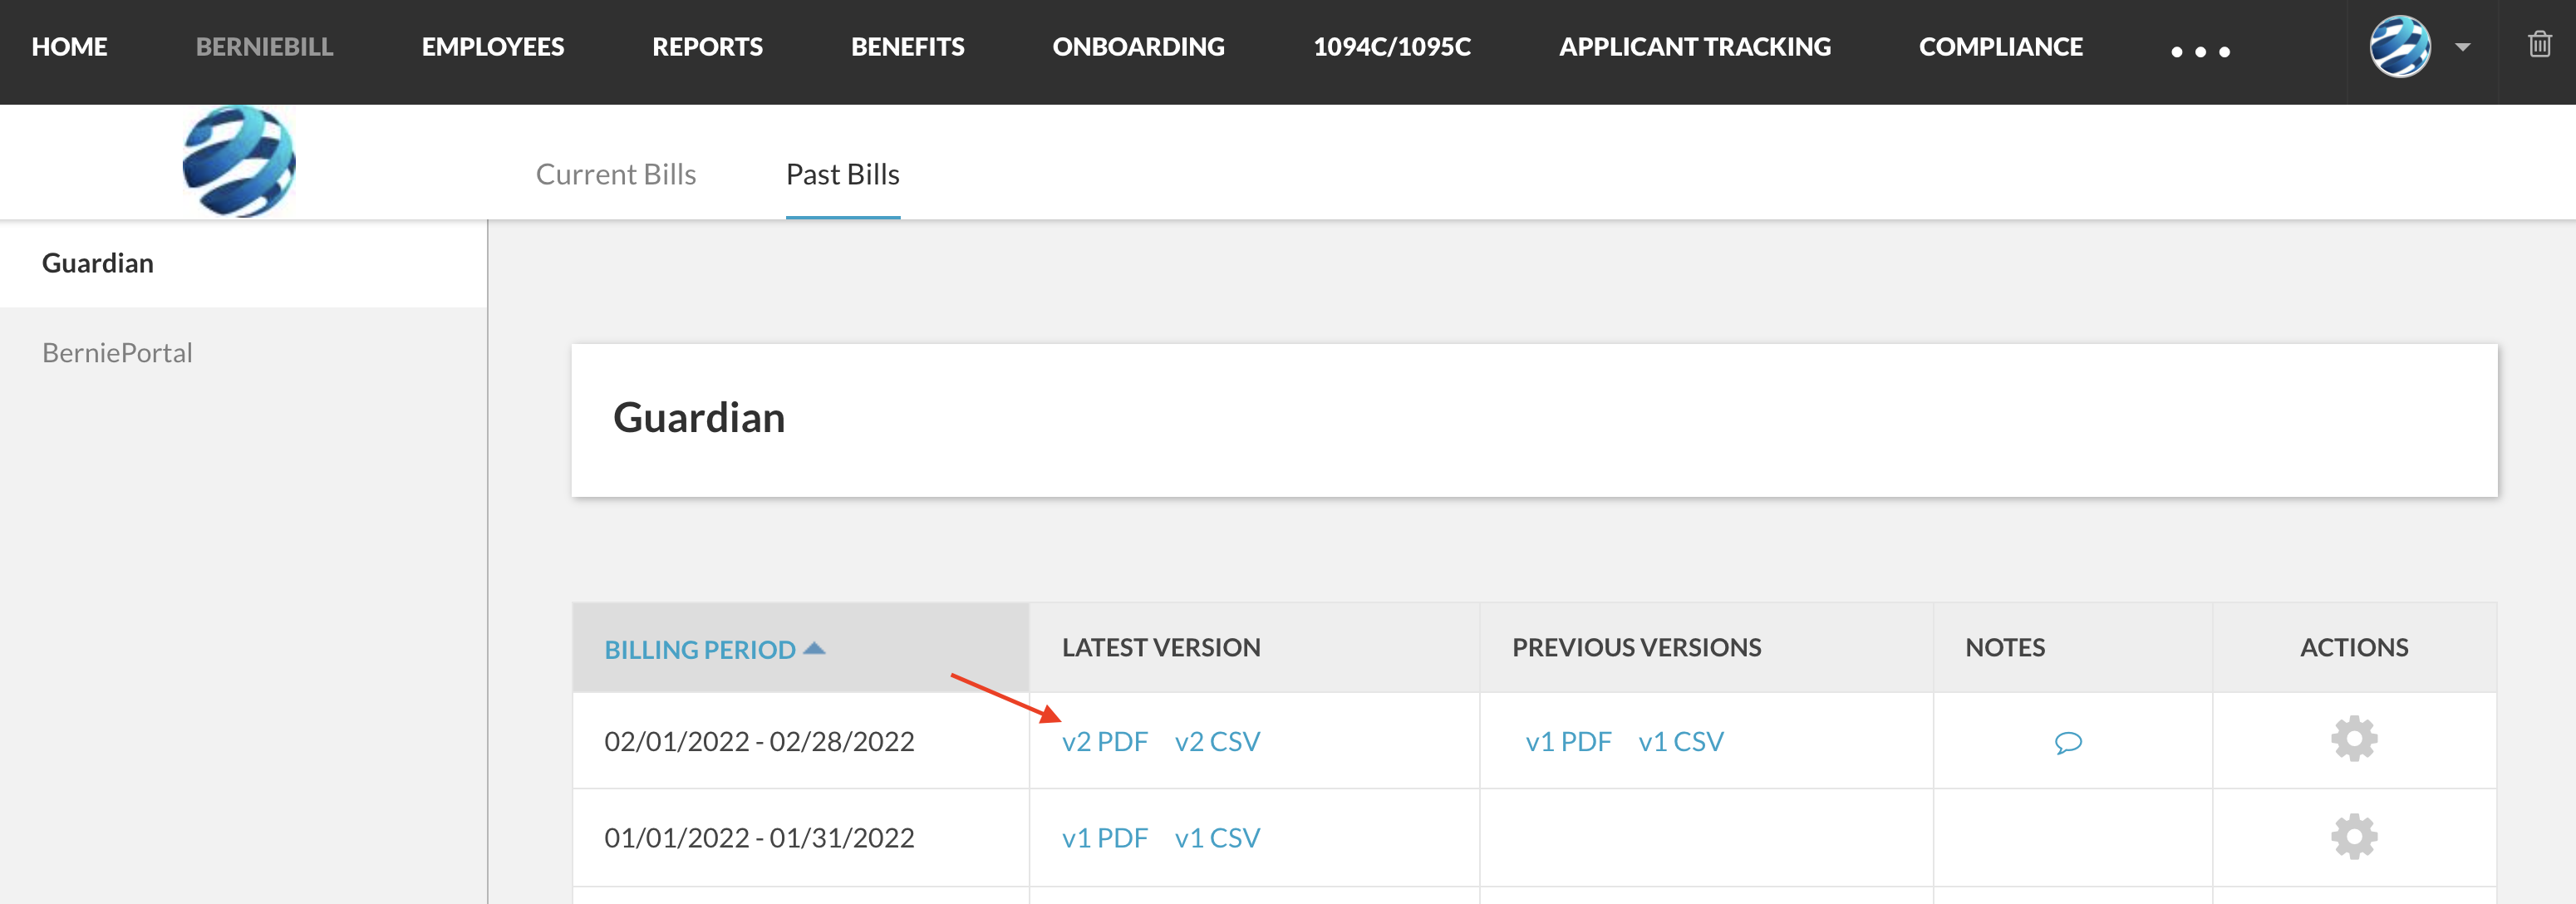Open BERNIEBILL navigation item

[x=264, y=47]
